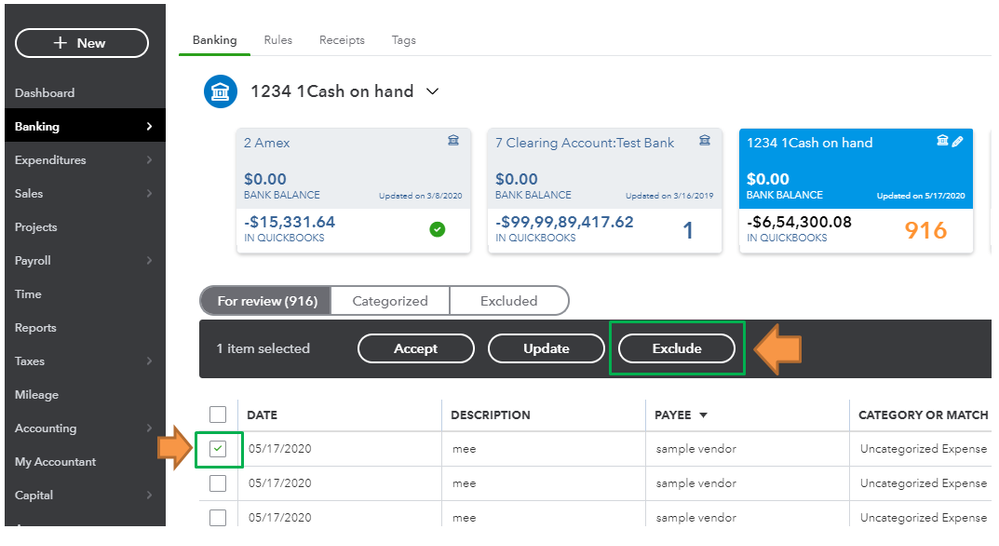Show the For review (916) transactions
Viewport: 999px width, 546px height.
click(x=267, y=301)
